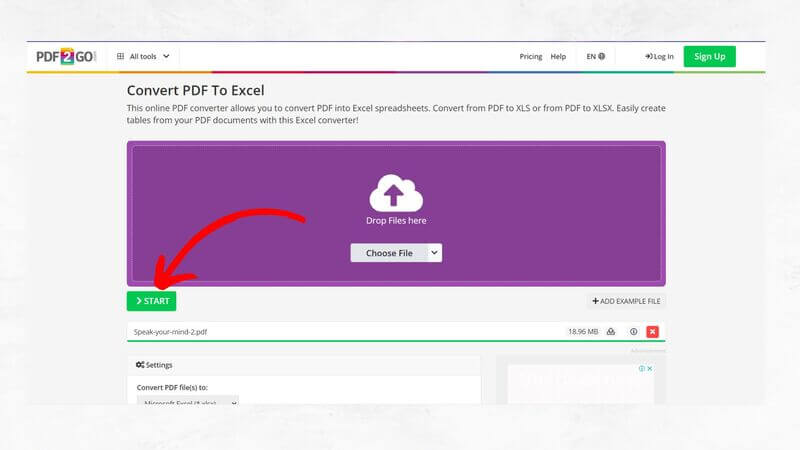Image resolution: width=800 pixels, height=450 pixels.
Task: Open file info icon for Speak-your-mind-2.pdf
Action: coord(633,332)
